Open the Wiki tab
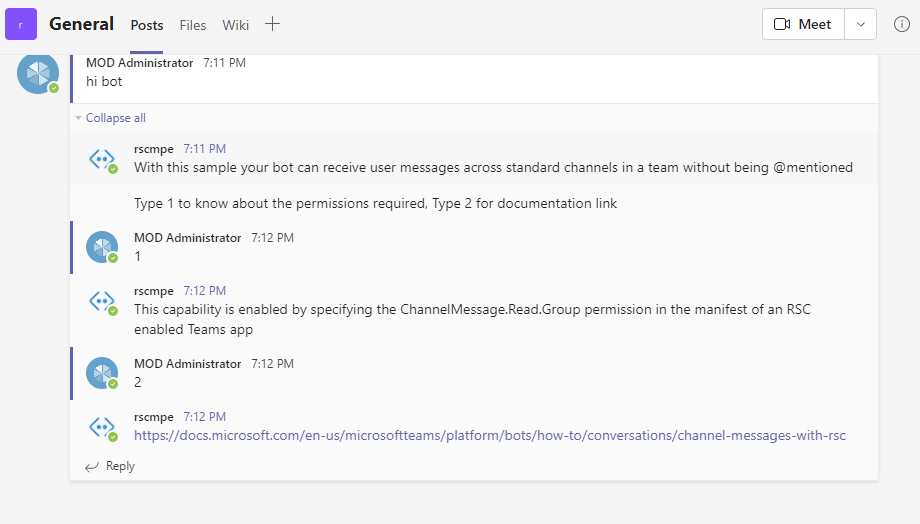920x524 pixels. click(x=235, y=25)
